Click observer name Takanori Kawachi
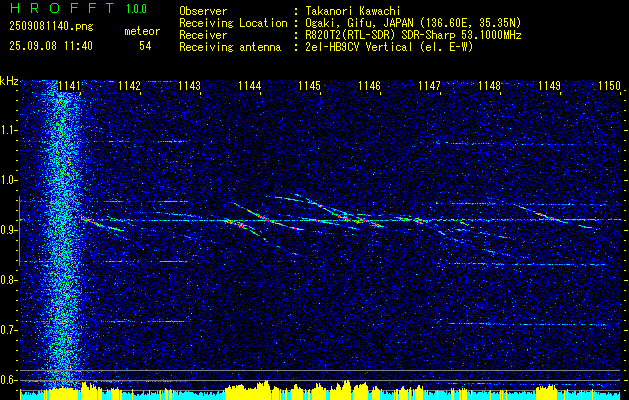 [352, 11]
